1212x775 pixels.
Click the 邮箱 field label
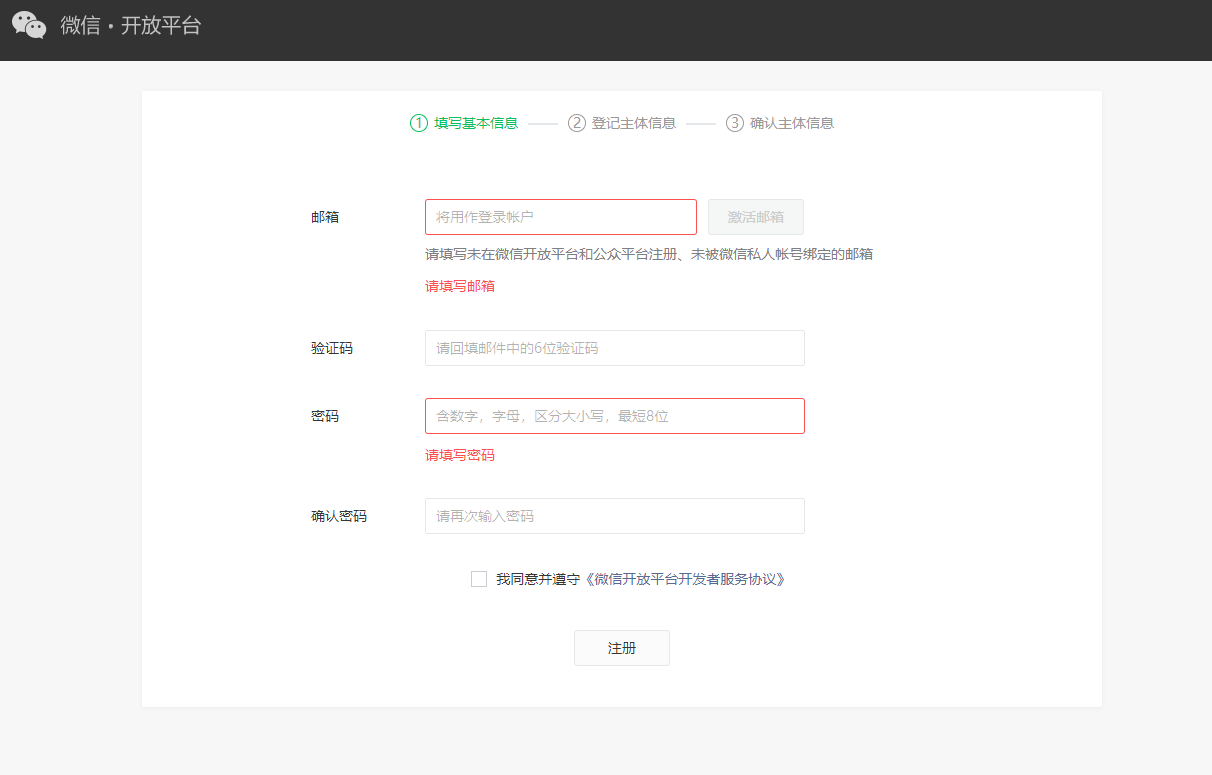coord(325,217)
